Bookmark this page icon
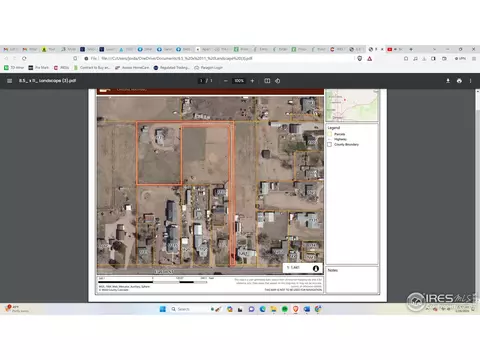The height and width of the screenshot is (360, 480). (75, 58)
